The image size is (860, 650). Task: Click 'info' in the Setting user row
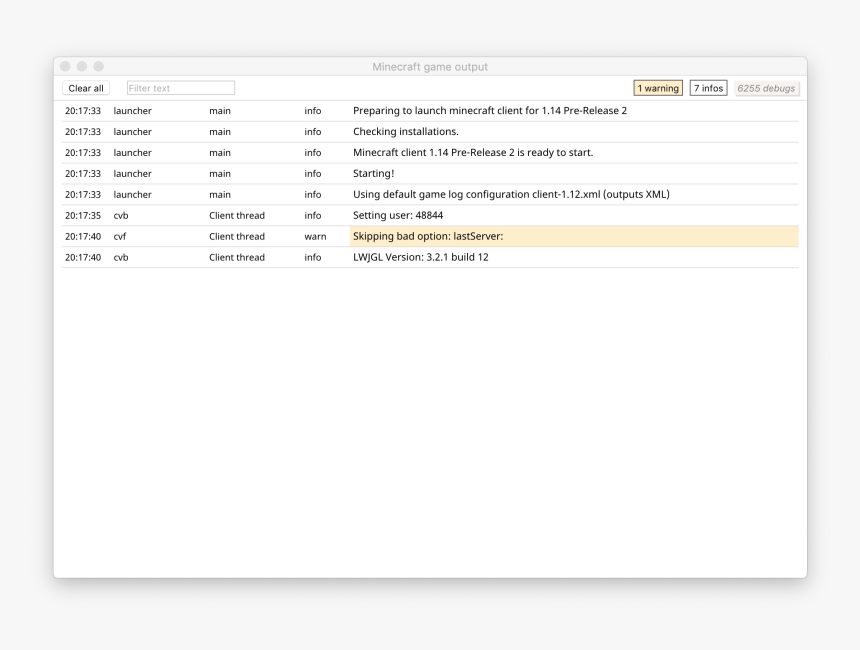[x=313, y=216]
